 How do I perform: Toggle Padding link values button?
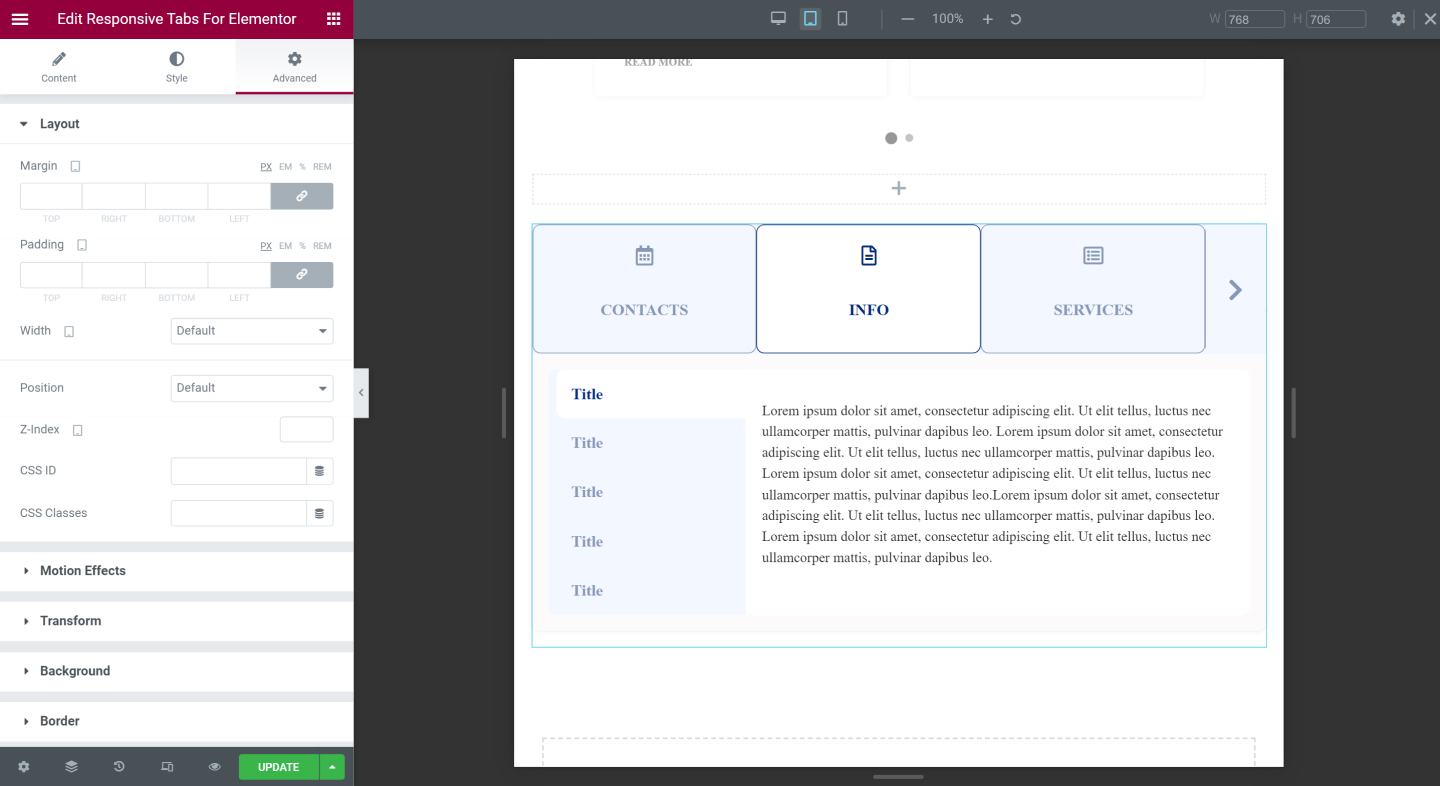302,275
